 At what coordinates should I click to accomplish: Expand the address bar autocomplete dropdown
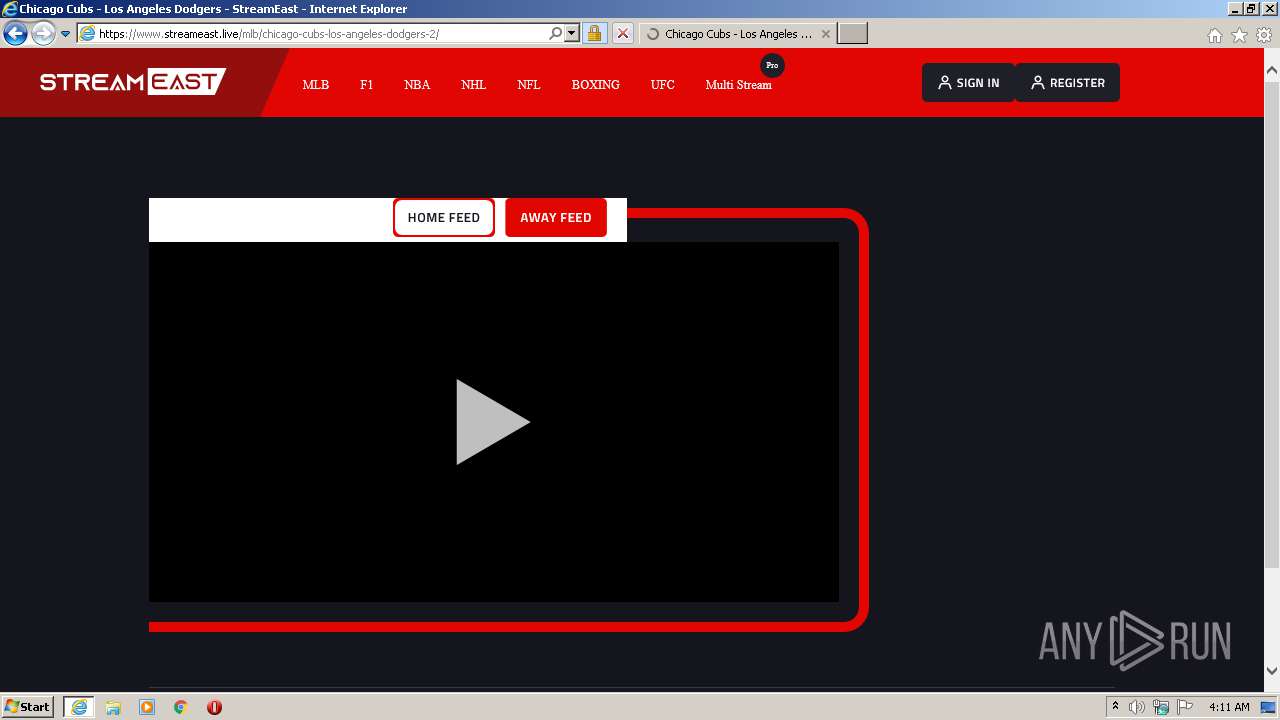(572, 34)
